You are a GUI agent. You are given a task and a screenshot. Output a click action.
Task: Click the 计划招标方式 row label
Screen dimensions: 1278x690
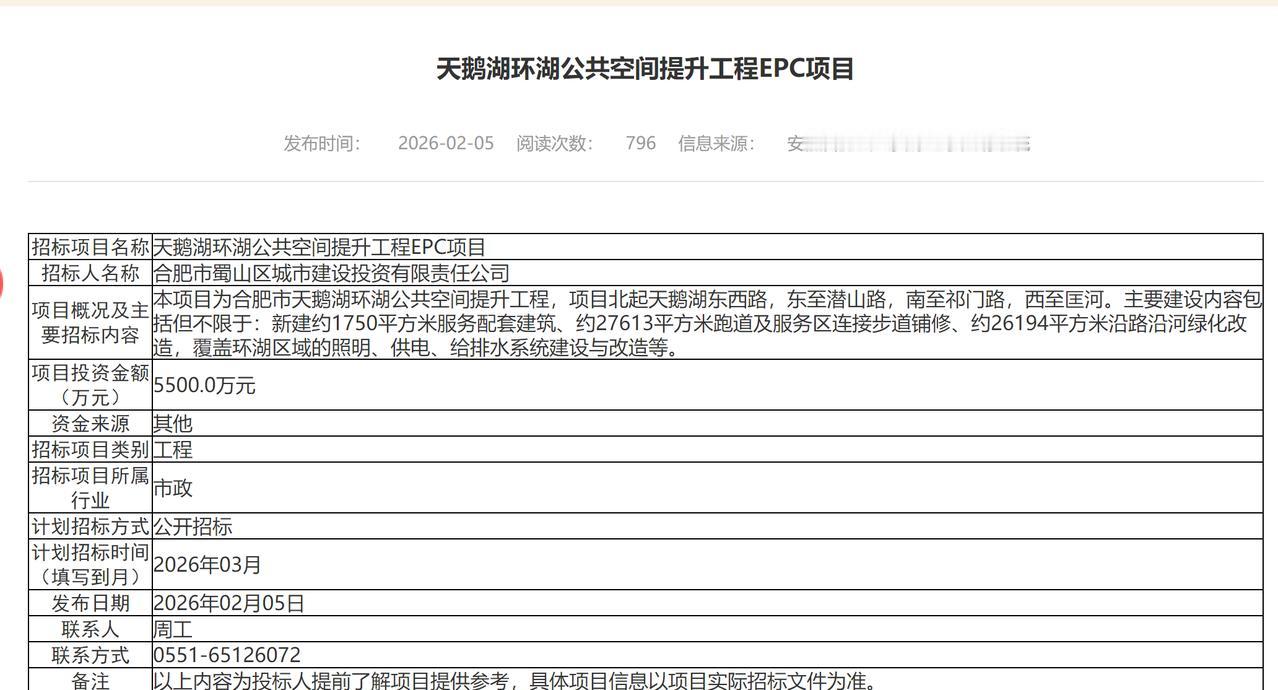coord(89,528)
